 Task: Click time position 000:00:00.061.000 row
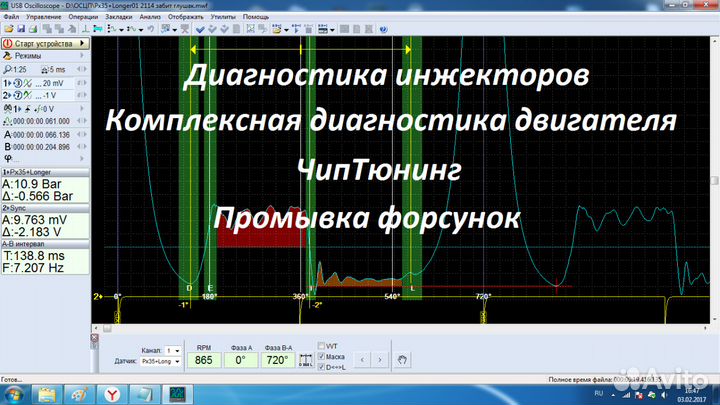[45, 121]
